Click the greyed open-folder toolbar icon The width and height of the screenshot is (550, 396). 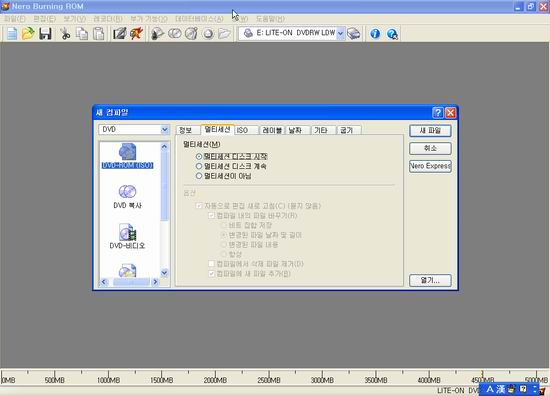point(224,34)
